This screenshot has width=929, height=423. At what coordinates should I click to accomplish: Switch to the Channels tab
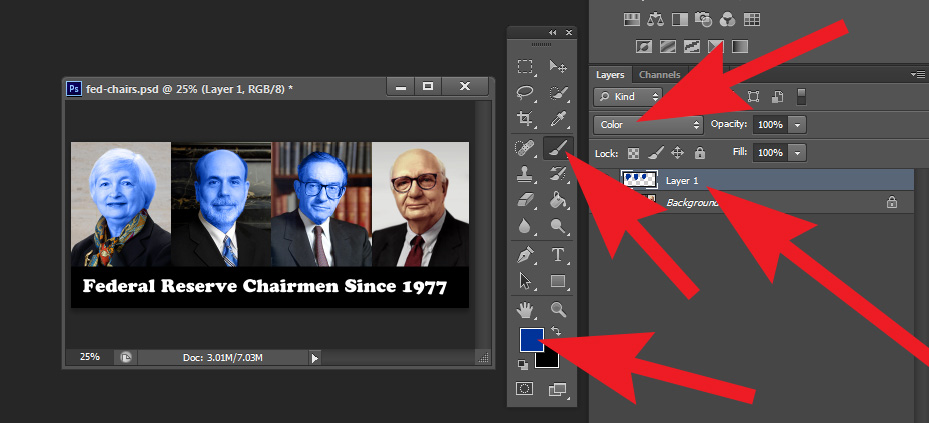(x=659, y=75)
